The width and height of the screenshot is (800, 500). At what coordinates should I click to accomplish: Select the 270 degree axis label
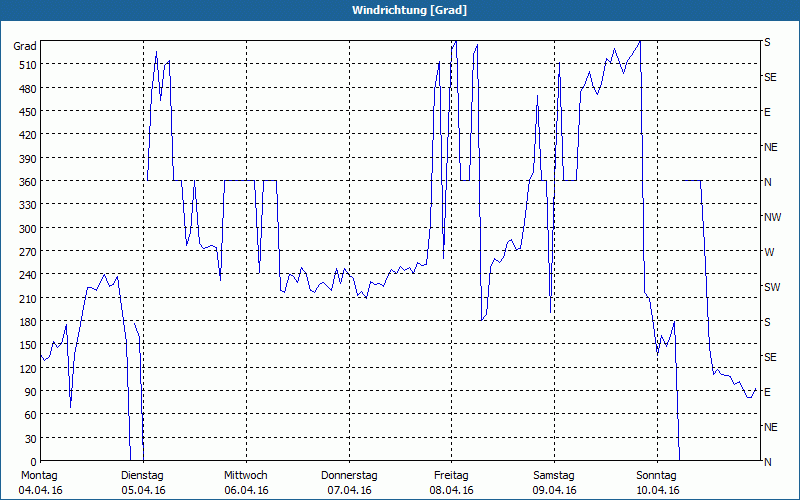pos(28,252)
